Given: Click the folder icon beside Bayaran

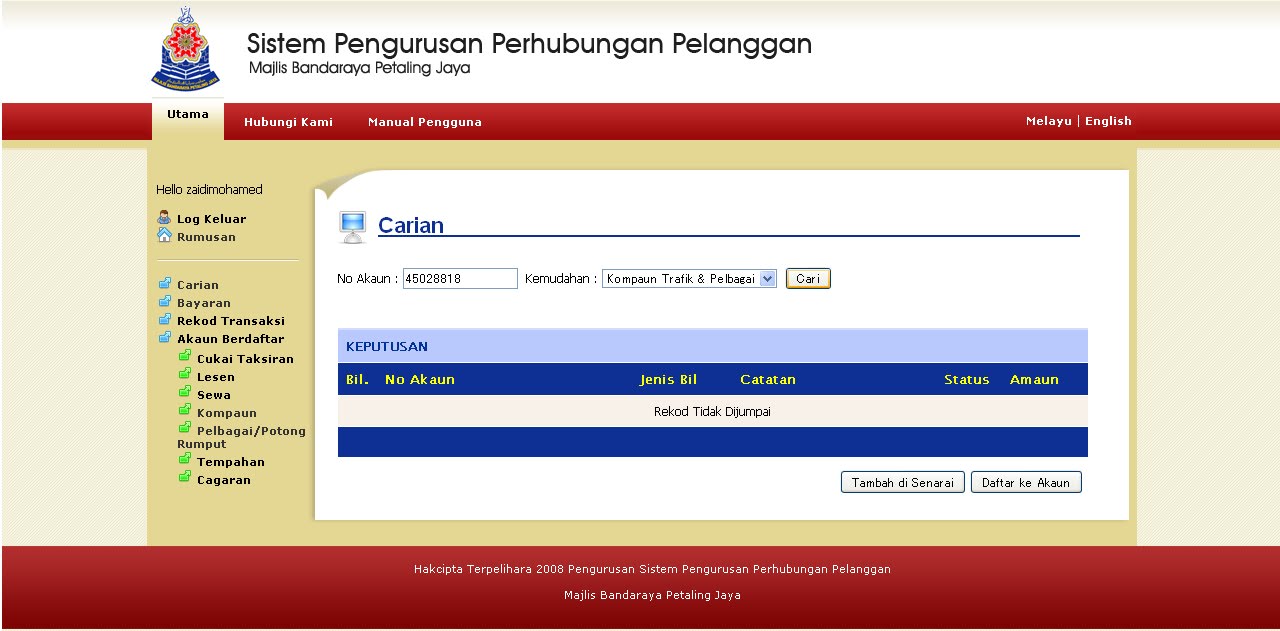Looking at the screenshot, I should pos(164,301).
